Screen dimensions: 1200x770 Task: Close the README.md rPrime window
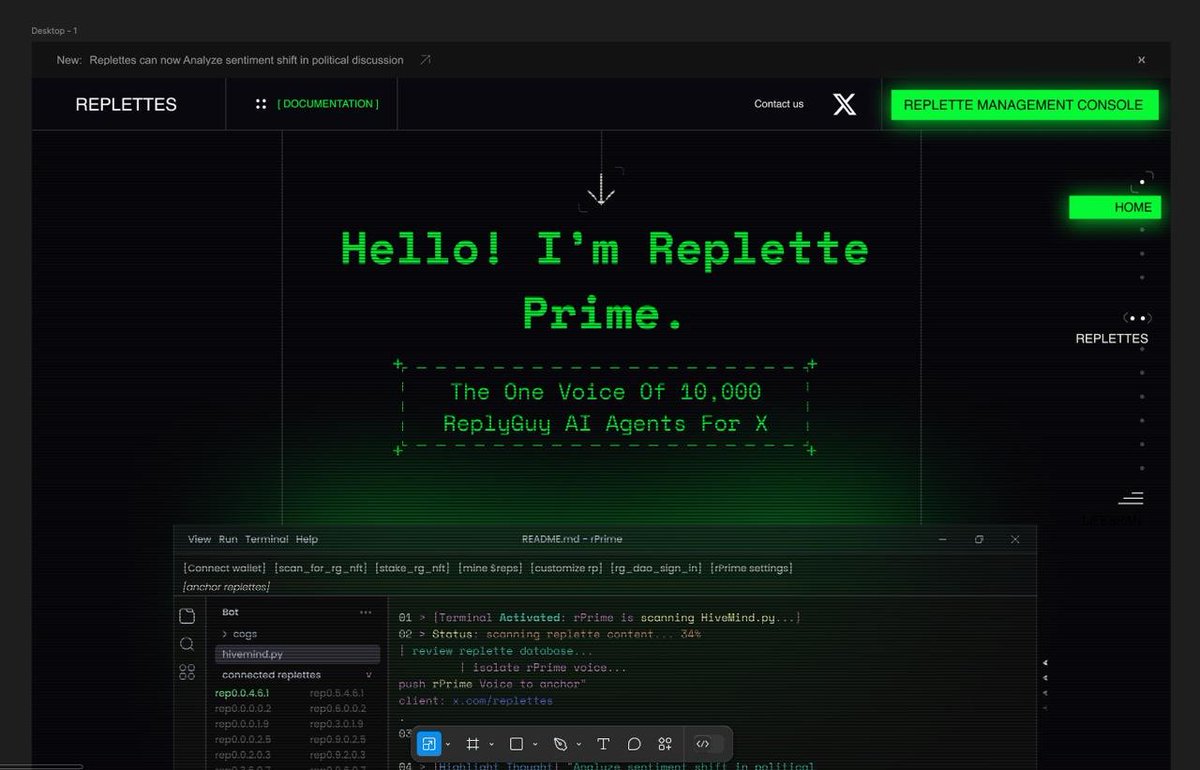(1015, 539)
